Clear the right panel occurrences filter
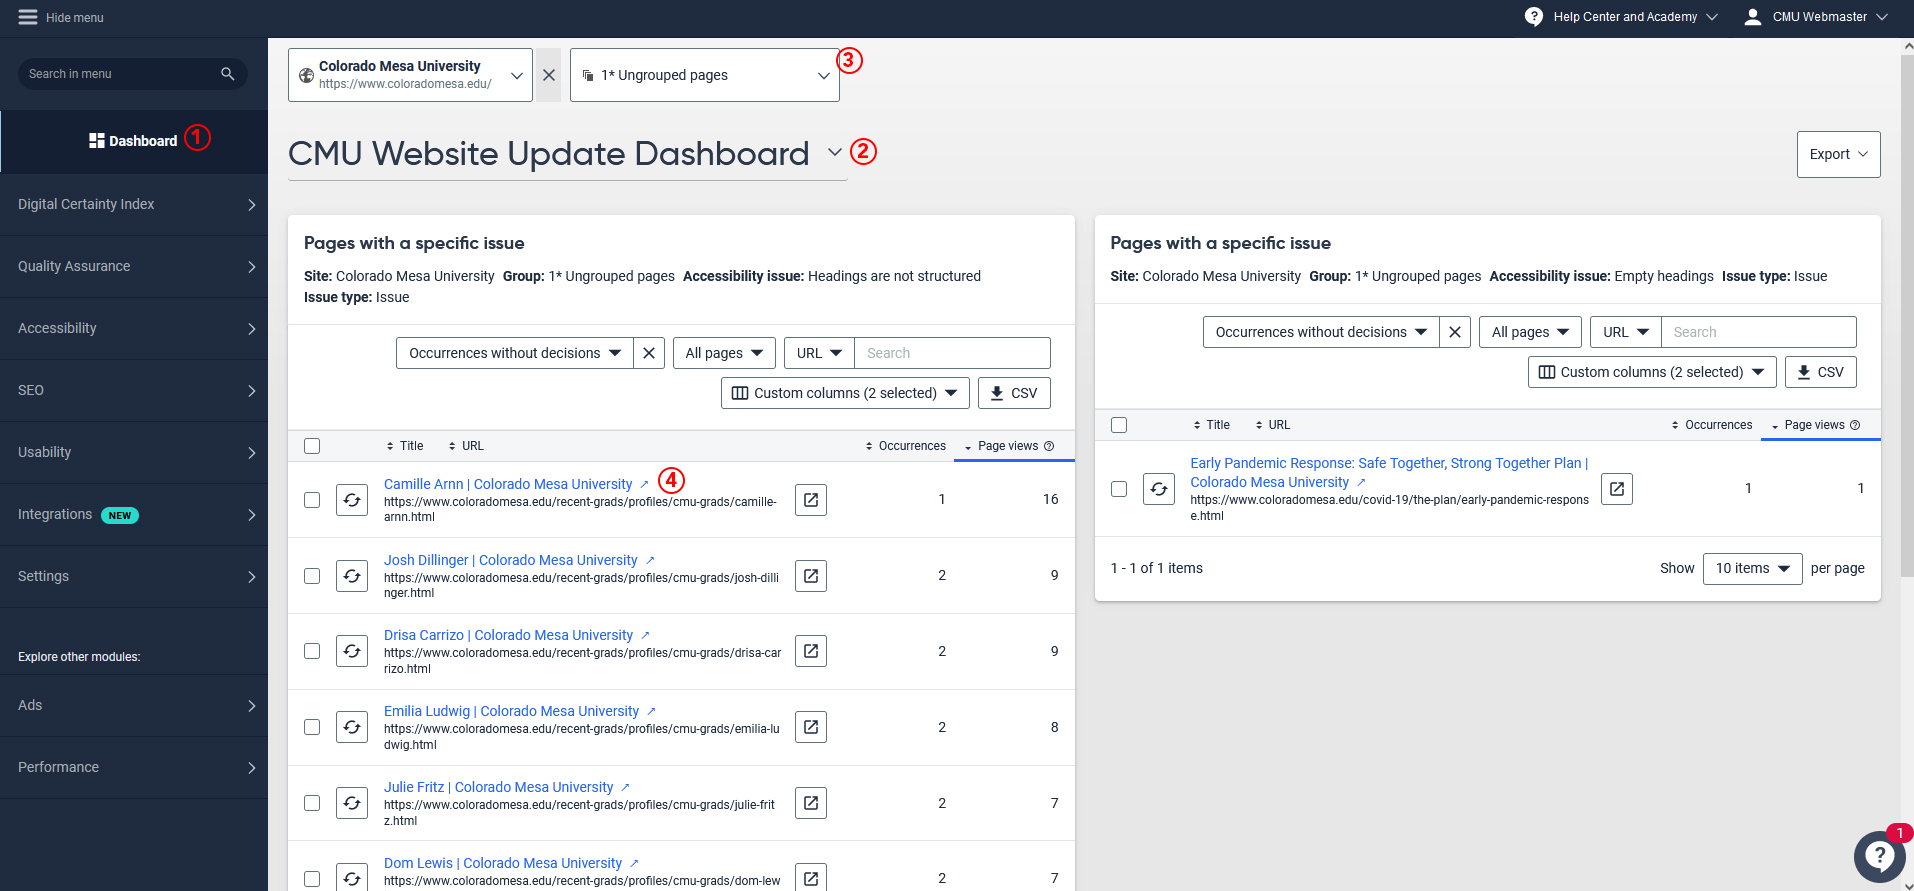Image resolution: width=1914 pixels, height=891 pixels. 1455,332
